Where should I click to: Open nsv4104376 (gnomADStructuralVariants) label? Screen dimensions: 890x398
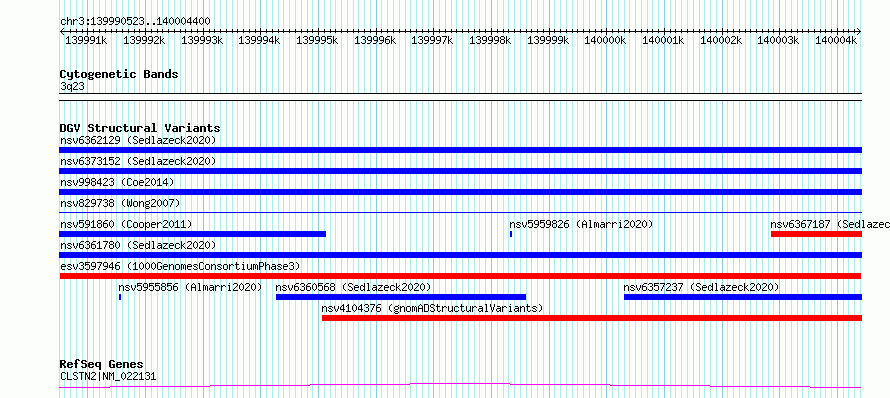(433, 308)
